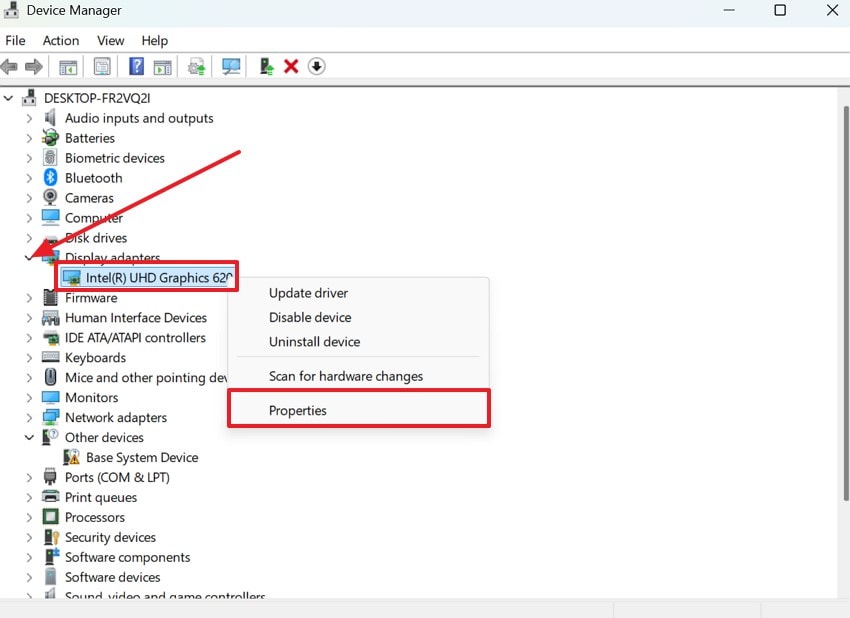Image resolution: width=850 pixels, height=618 pixels.
Task: Click the down-arrow Disable device icon
Action: 317,67
